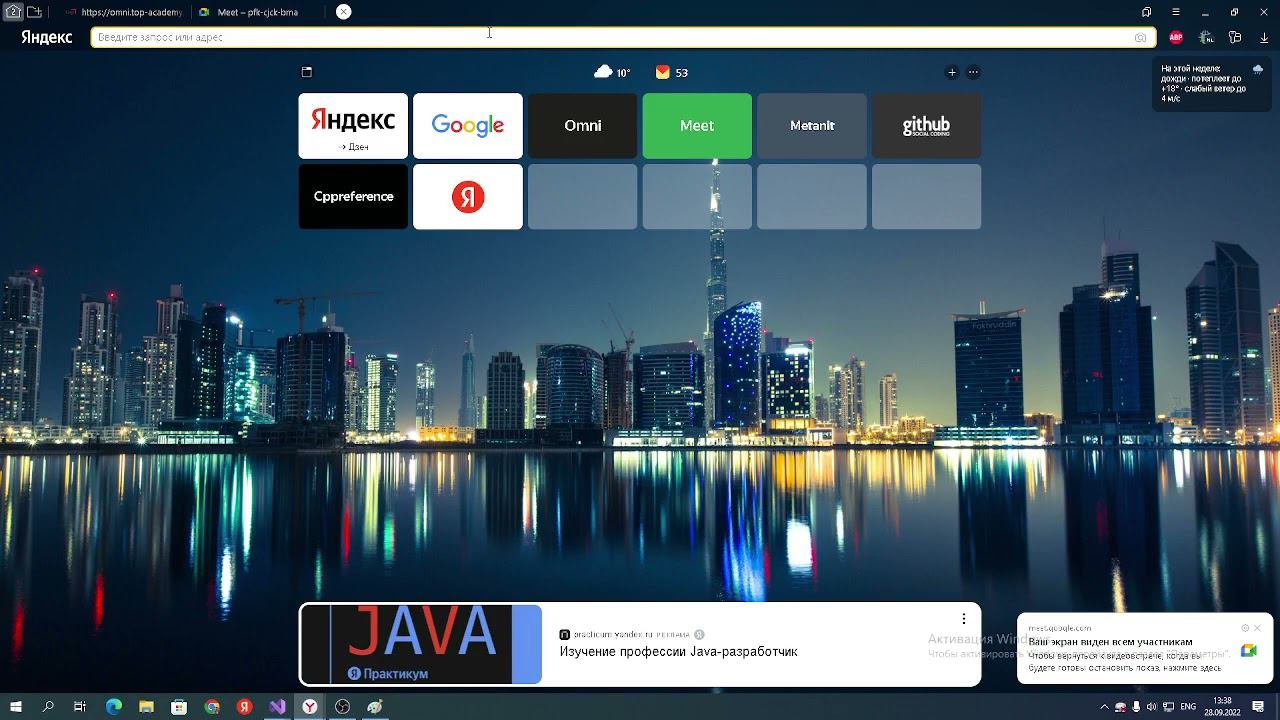Open the weekly weather forecast card
Image resolution: width=1280 pixels, height=720 pixels.
click(1212, 84)
